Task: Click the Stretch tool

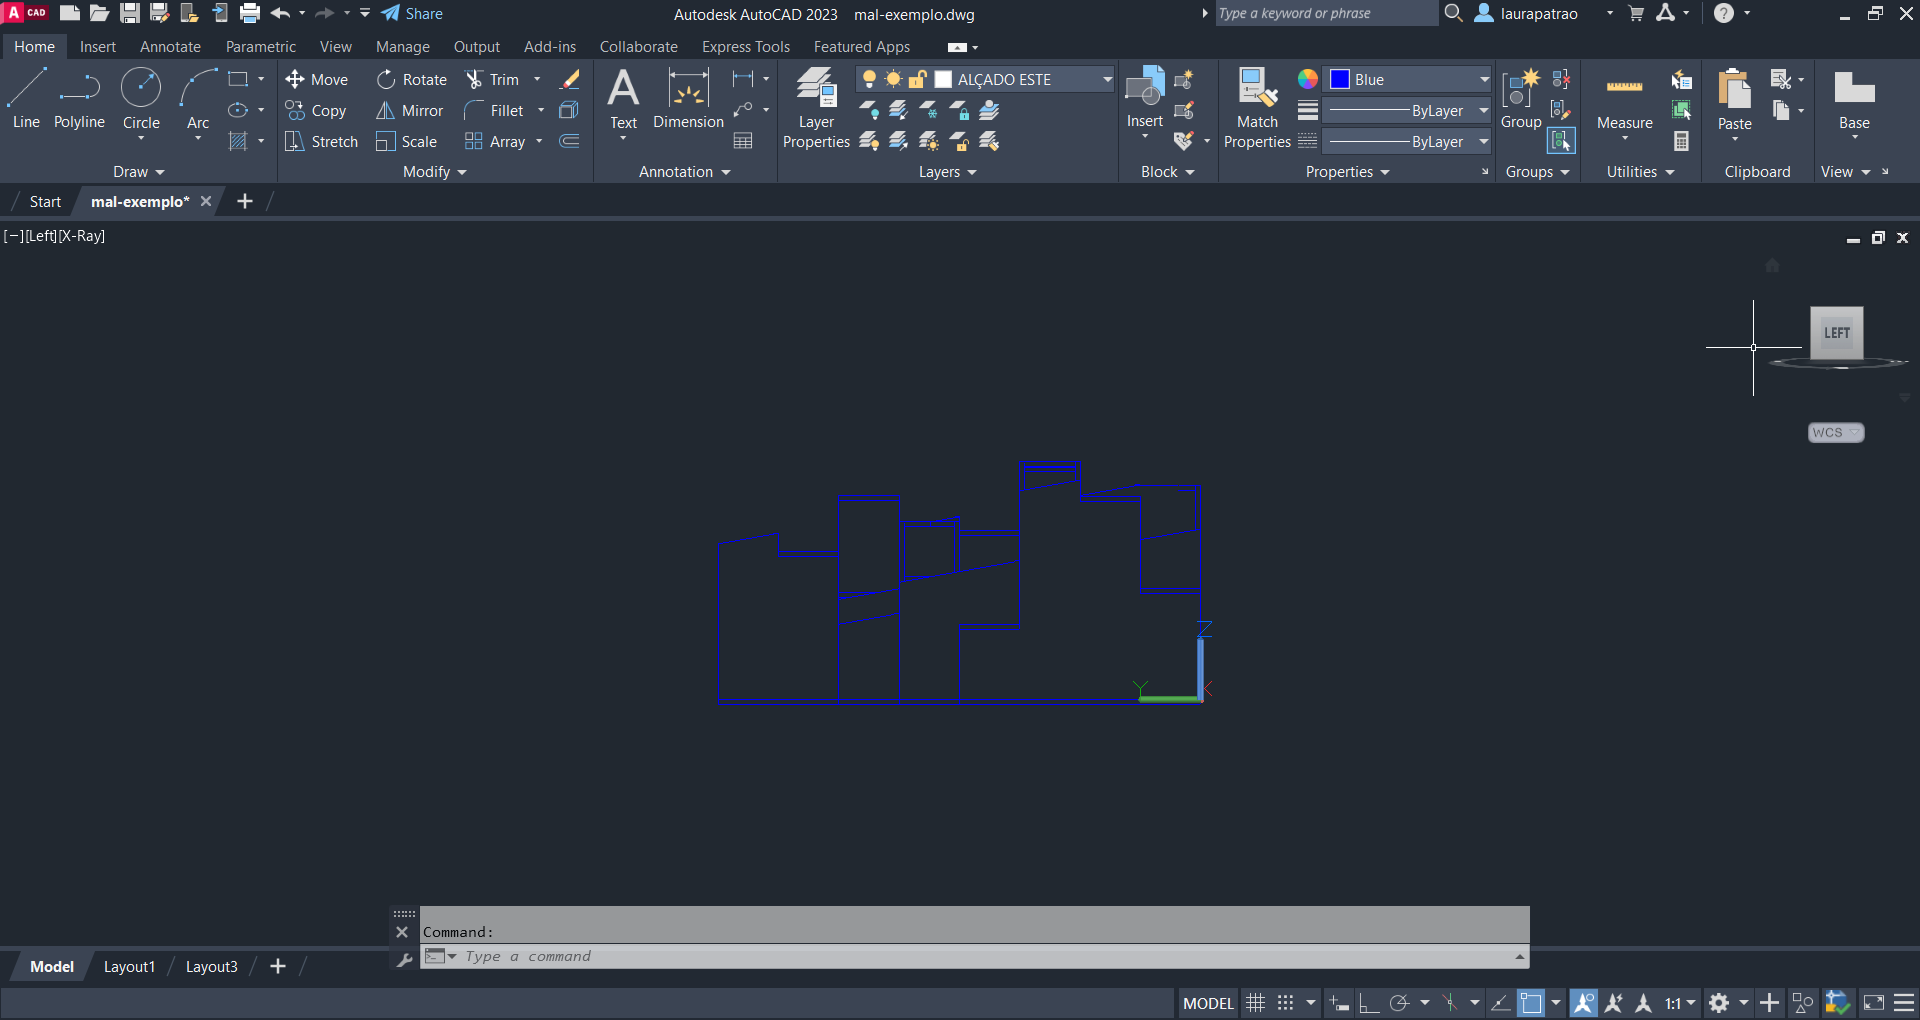Action: click(x=321, y=141)
